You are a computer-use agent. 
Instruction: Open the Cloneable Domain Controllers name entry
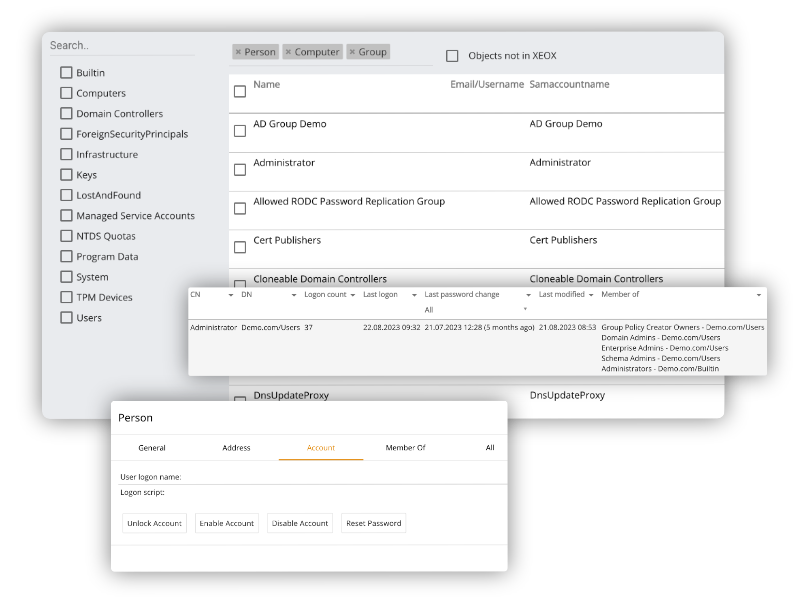(320, 279)
